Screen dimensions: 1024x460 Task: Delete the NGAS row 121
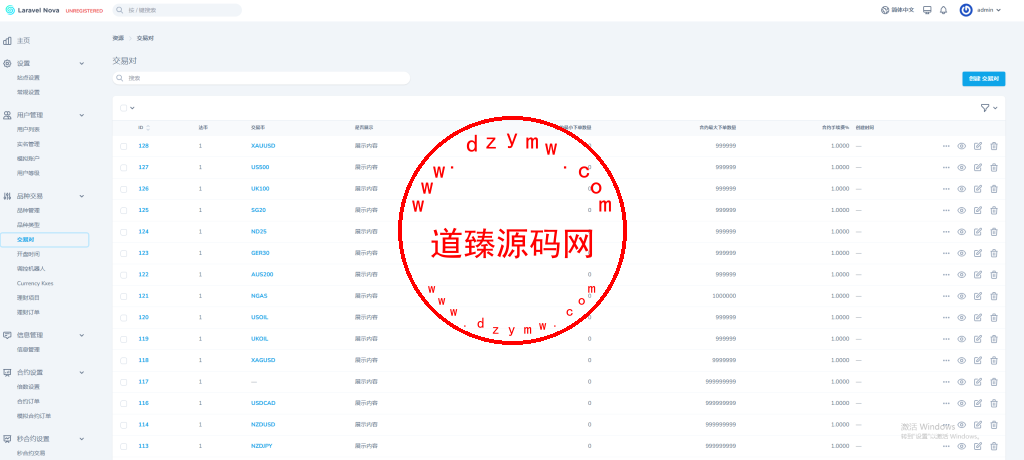[x=994, y=296]
